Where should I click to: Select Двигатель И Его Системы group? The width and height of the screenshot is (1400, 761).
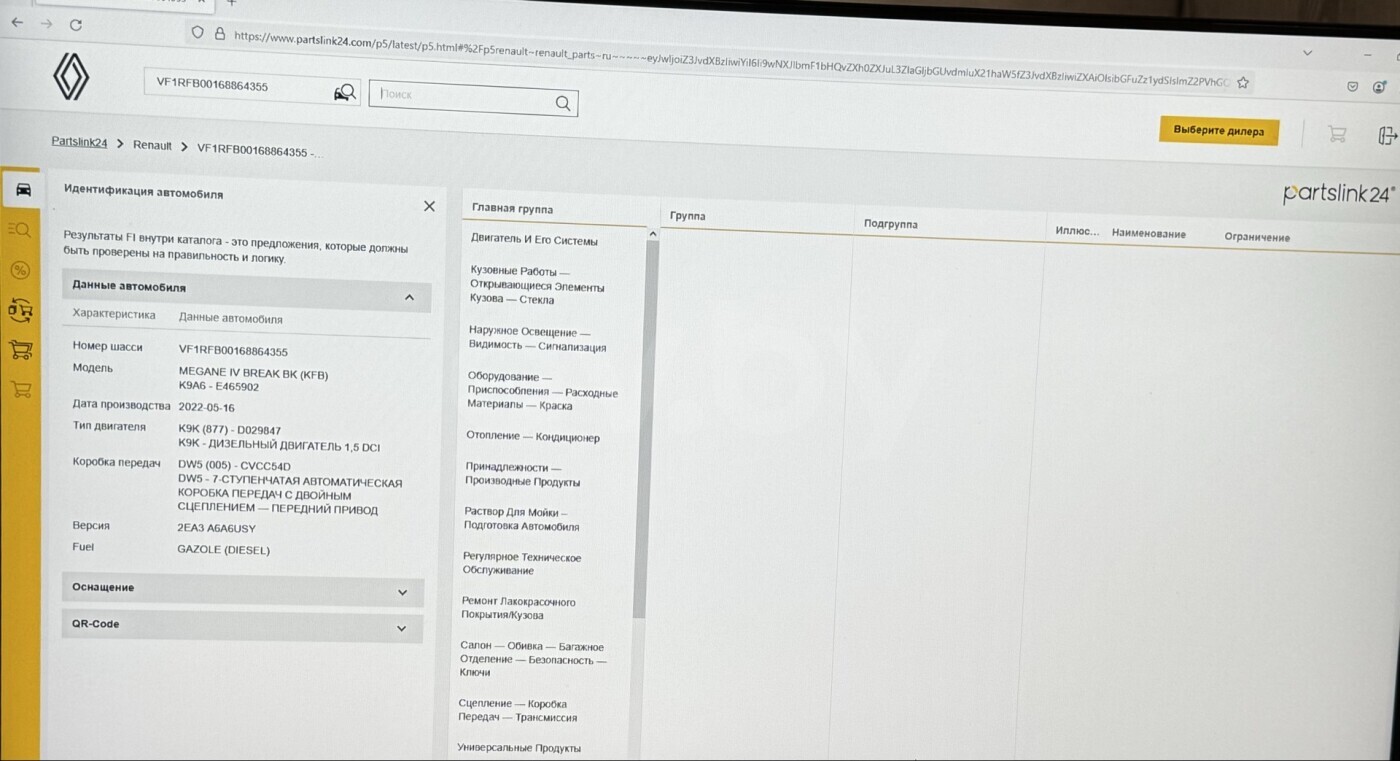coord(534,240)
